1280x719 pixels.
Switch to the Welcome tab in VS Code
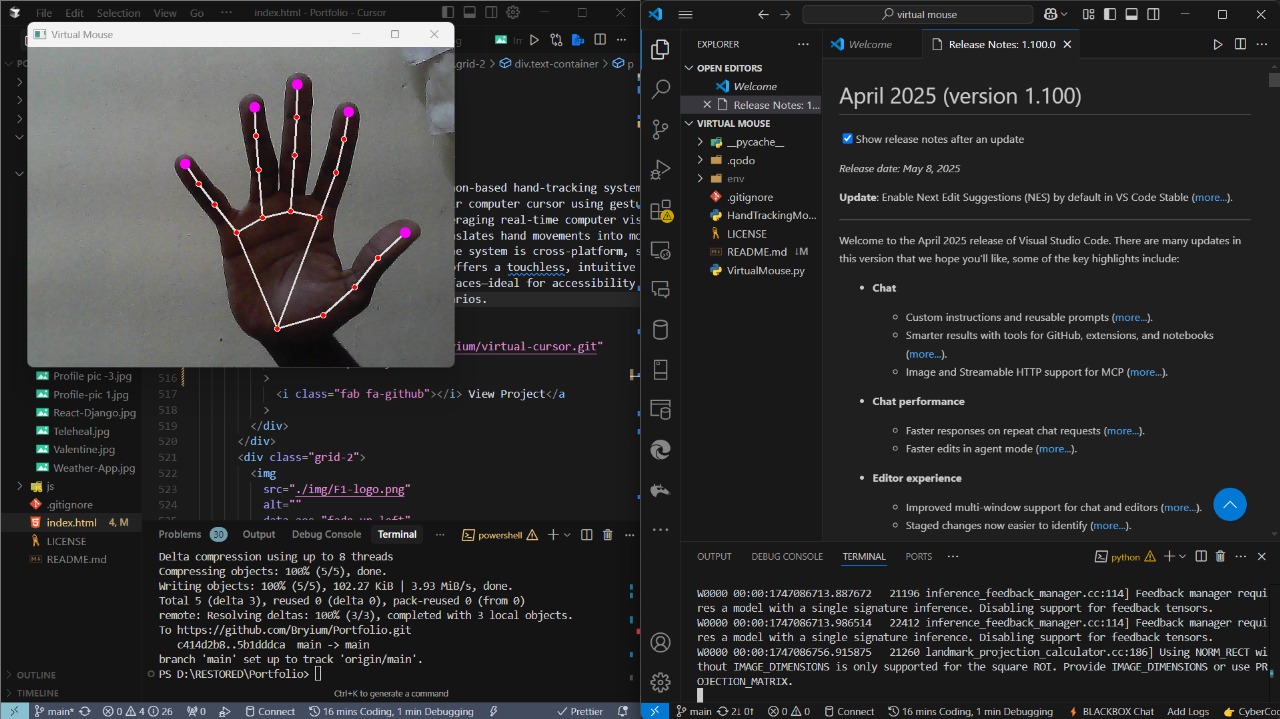point(870,45)
